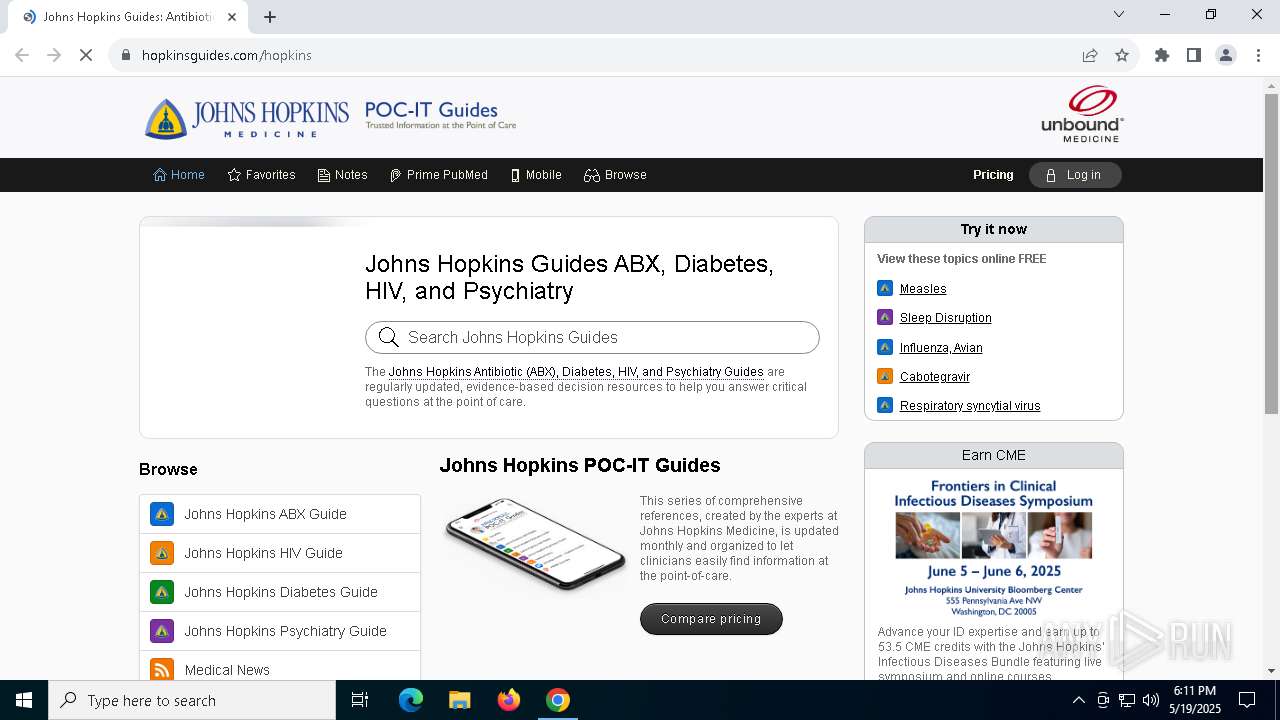
Task: Open the Sleep Disruption topic
Action: tap(946, 318)
